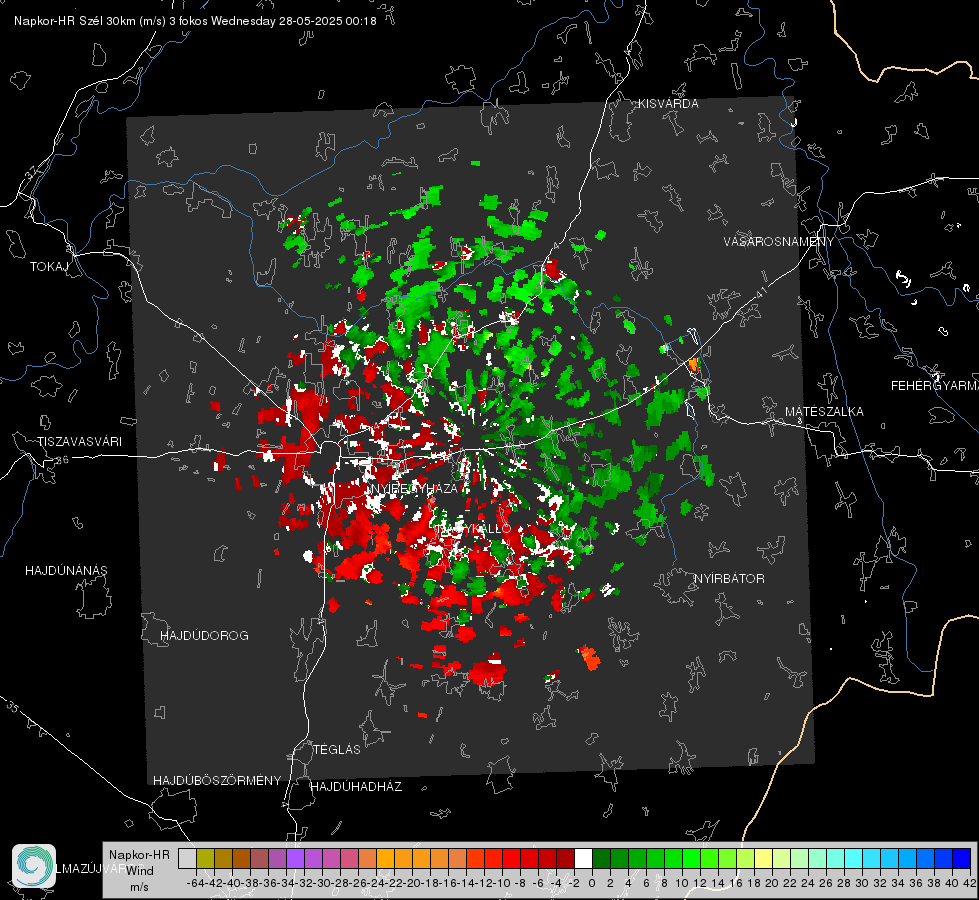This screenshot has height=900, width=979.
Task: Select the HAJDÚDOROG city label
Action: pos(204,635)
